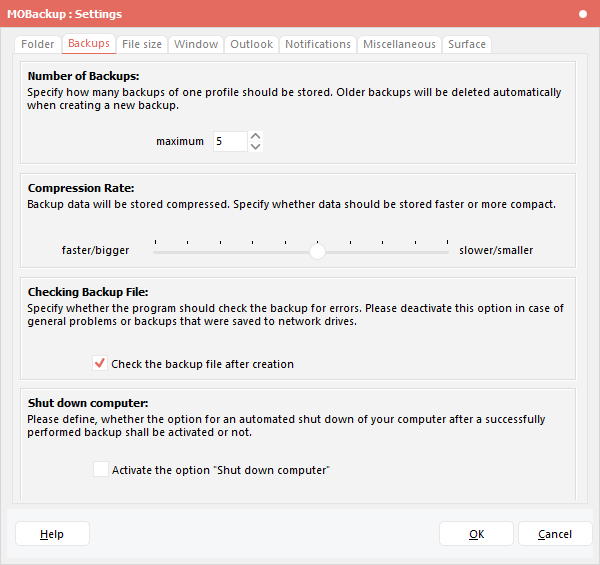Focus the maximum backups number field

(229, 142)
